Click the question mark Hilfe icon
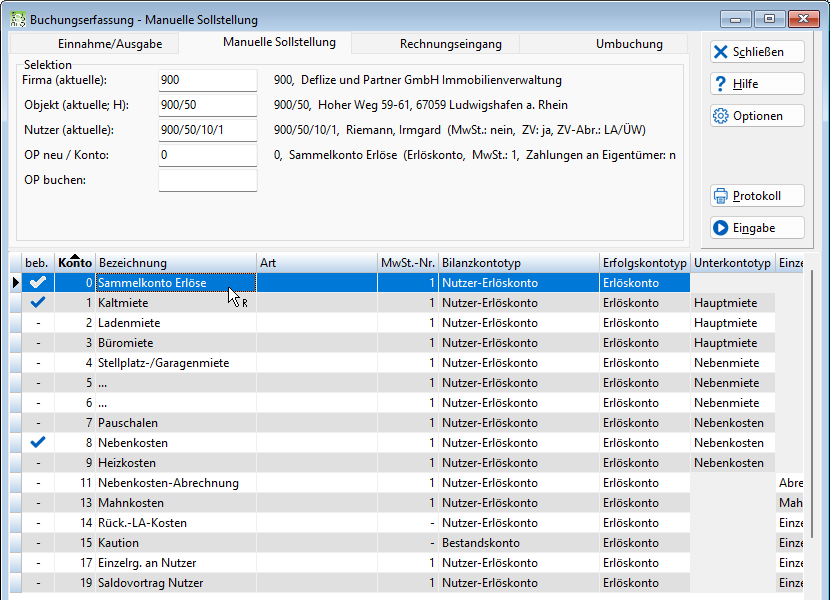This screenshot has height=600, width=830. 720,84
